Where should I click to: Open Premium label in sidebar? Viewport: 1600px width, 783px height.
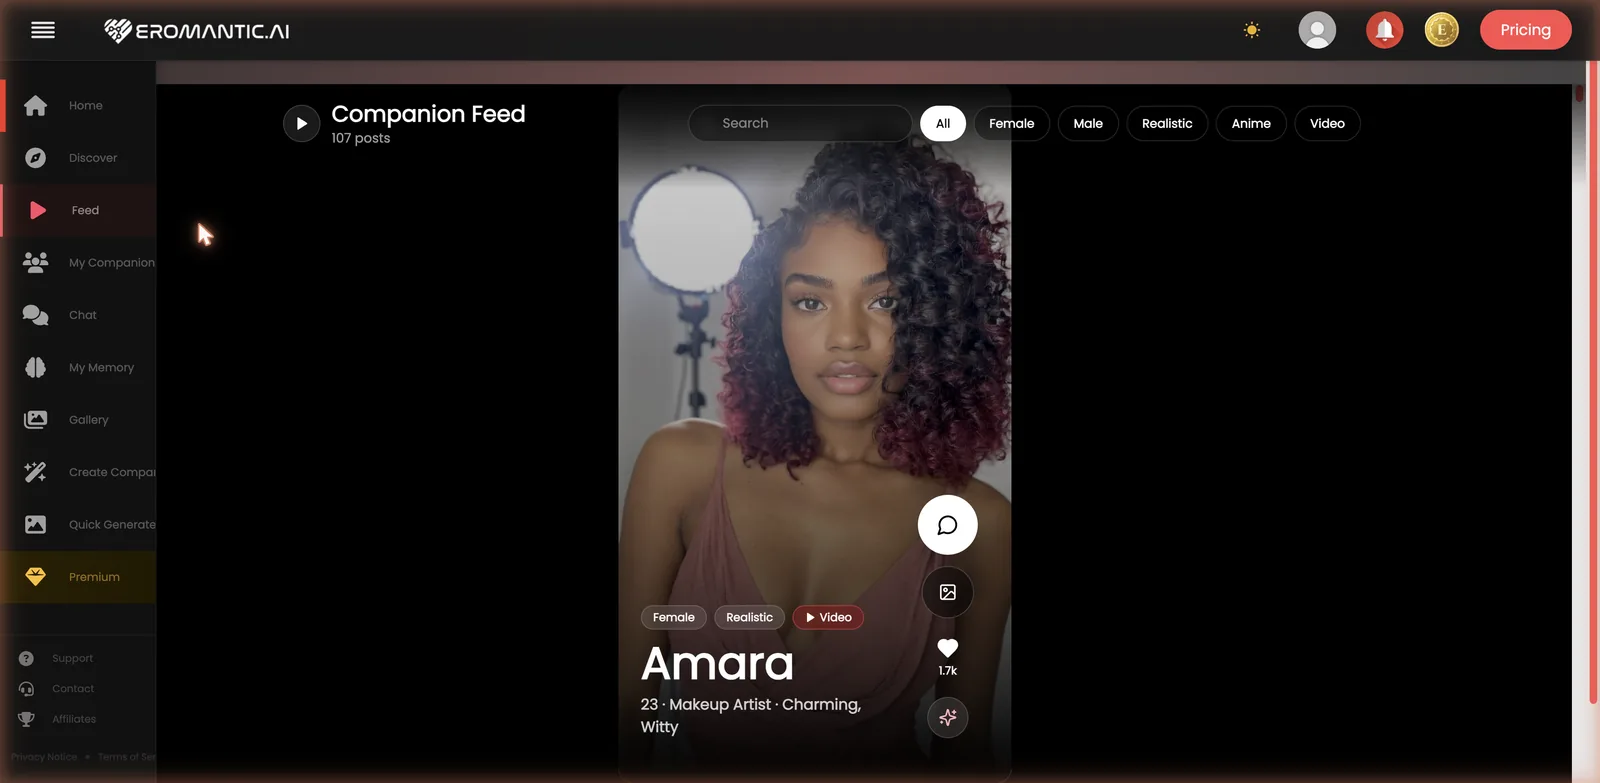click(94, 577)
